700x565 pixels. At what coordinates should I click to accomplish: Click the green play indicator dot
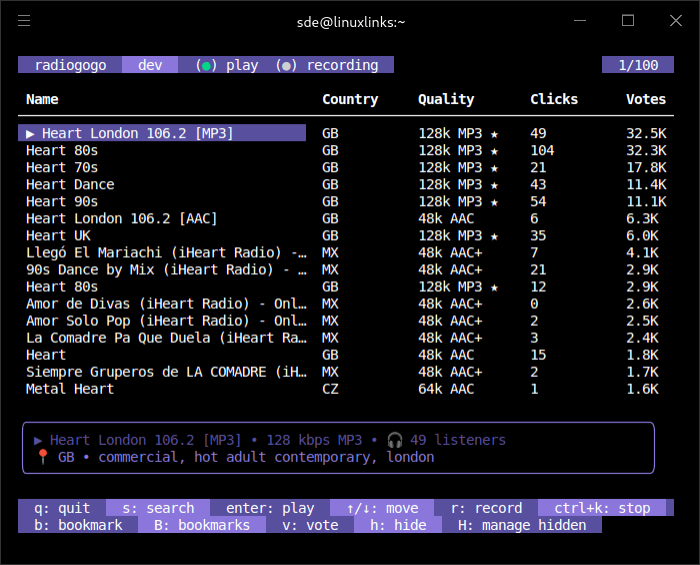click(x=206, y=66)
